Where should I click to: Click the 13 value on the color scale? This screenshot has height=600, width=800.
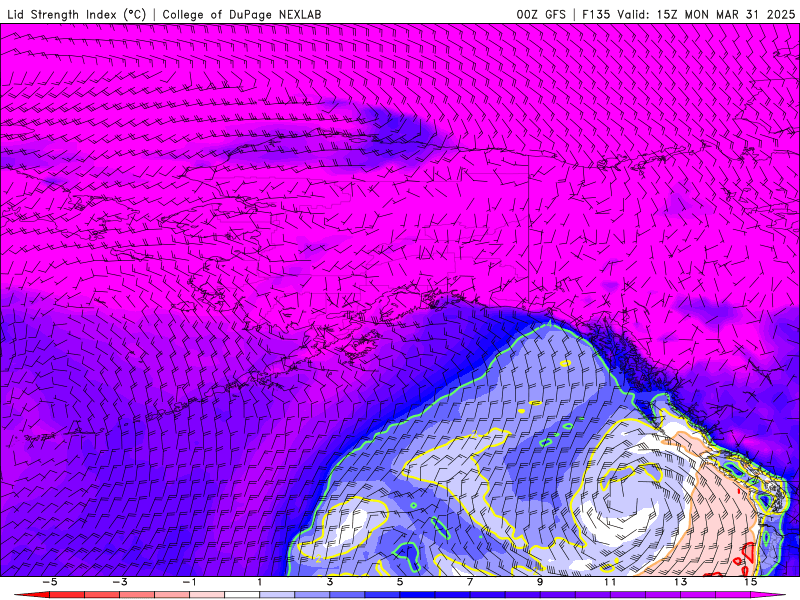point(681,582)
